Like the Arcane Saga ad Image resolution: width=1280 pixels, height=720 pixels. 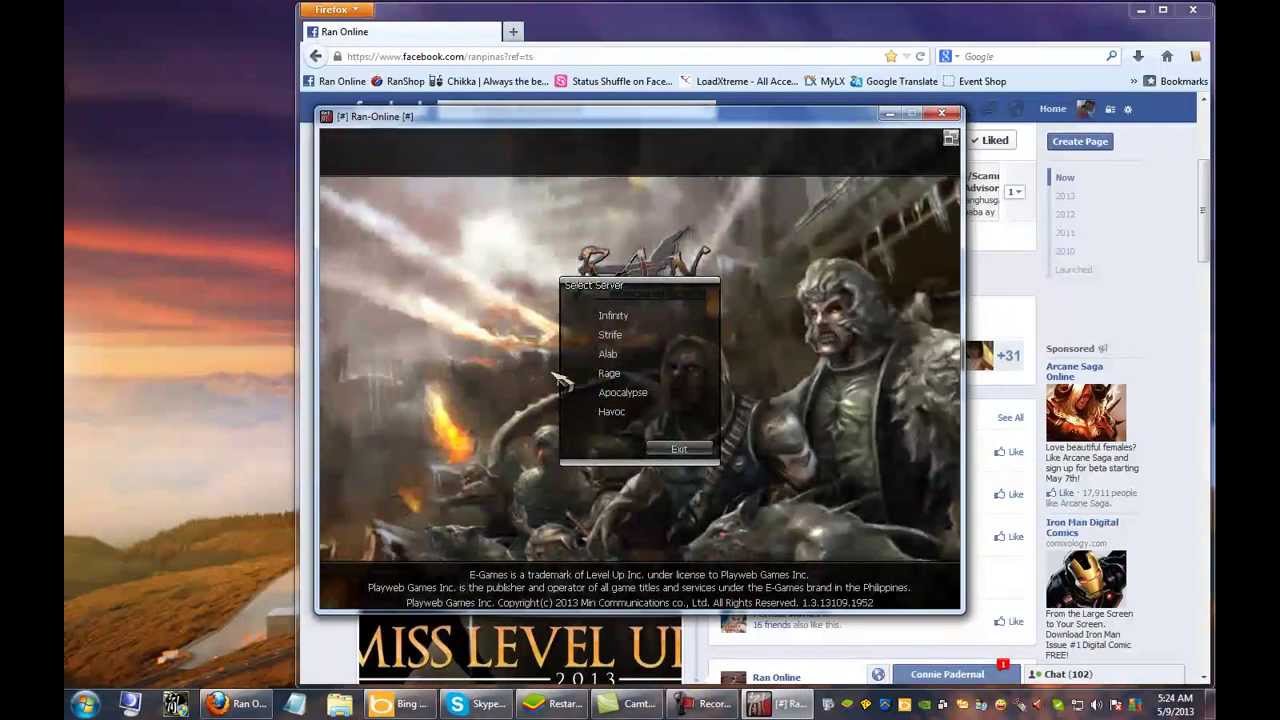[x=1059, y=493]
